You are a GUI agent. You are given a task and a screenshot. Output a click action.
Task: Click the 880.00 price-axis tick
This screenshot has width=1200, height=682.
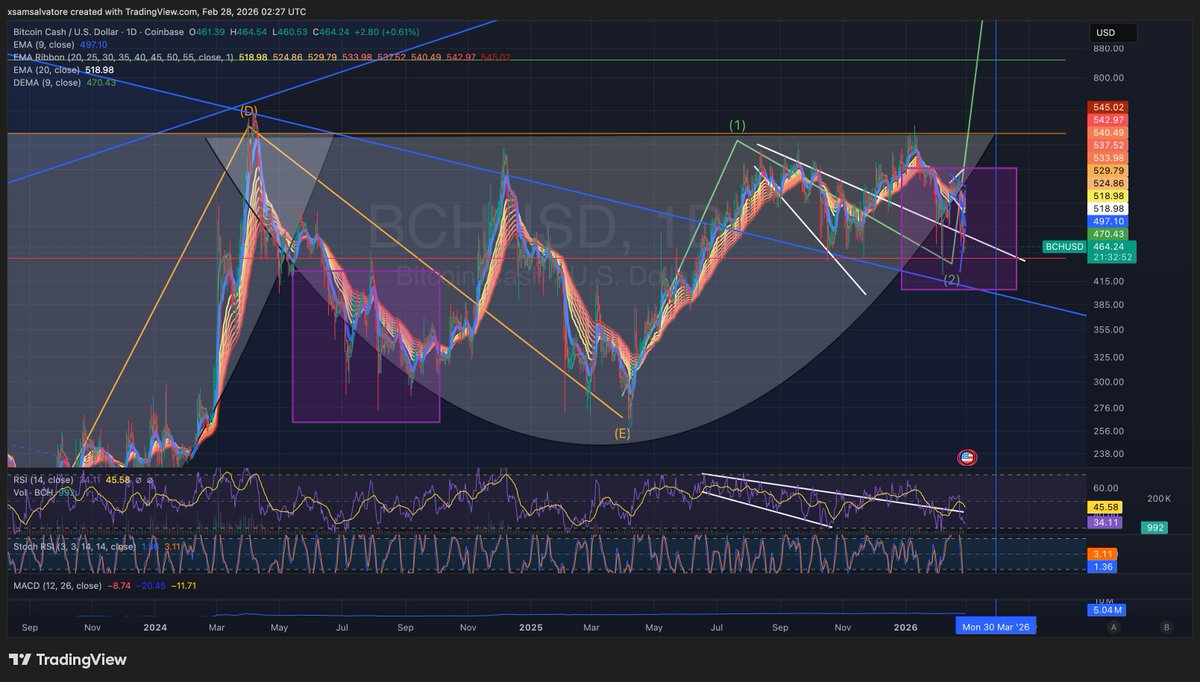1107,48
